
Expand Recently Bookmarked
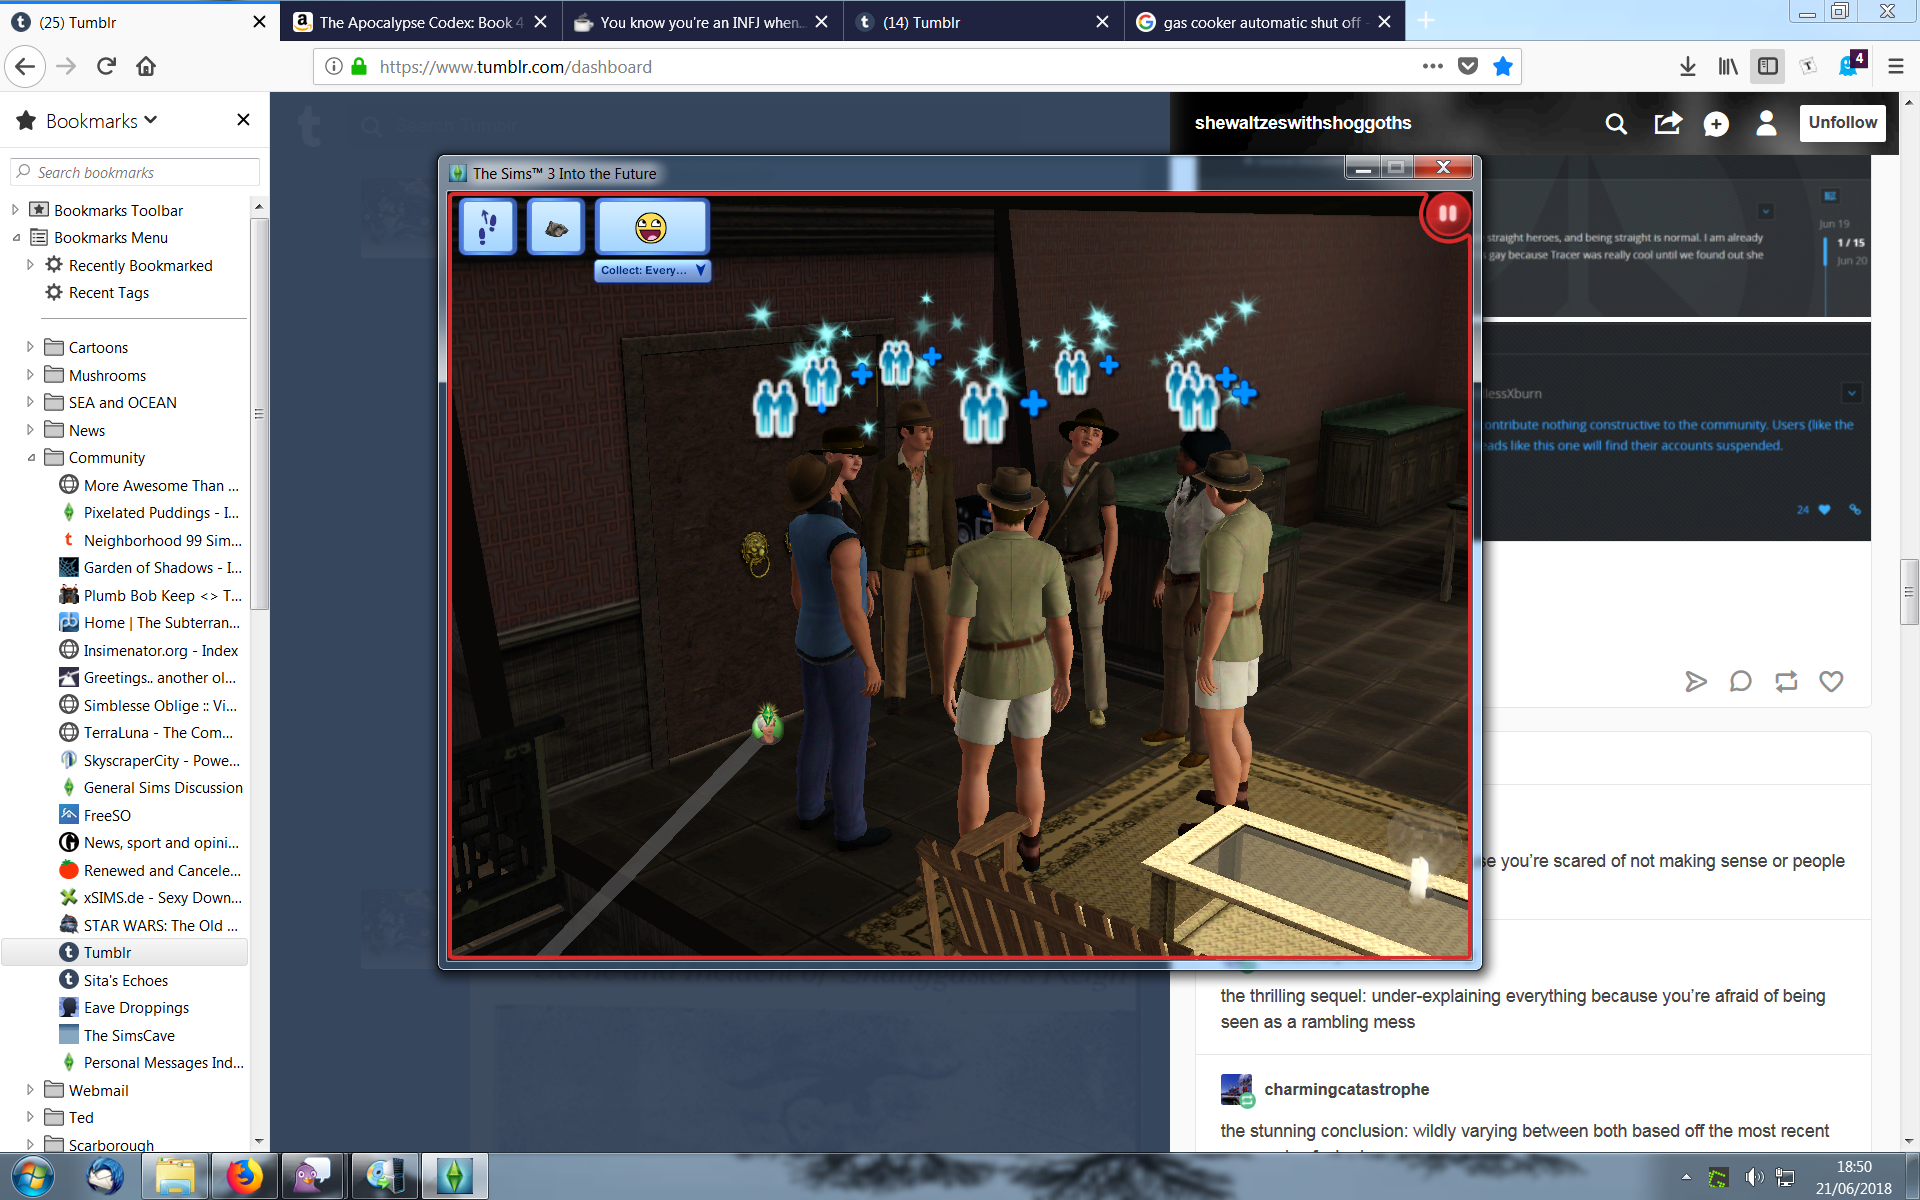[30, 265]
